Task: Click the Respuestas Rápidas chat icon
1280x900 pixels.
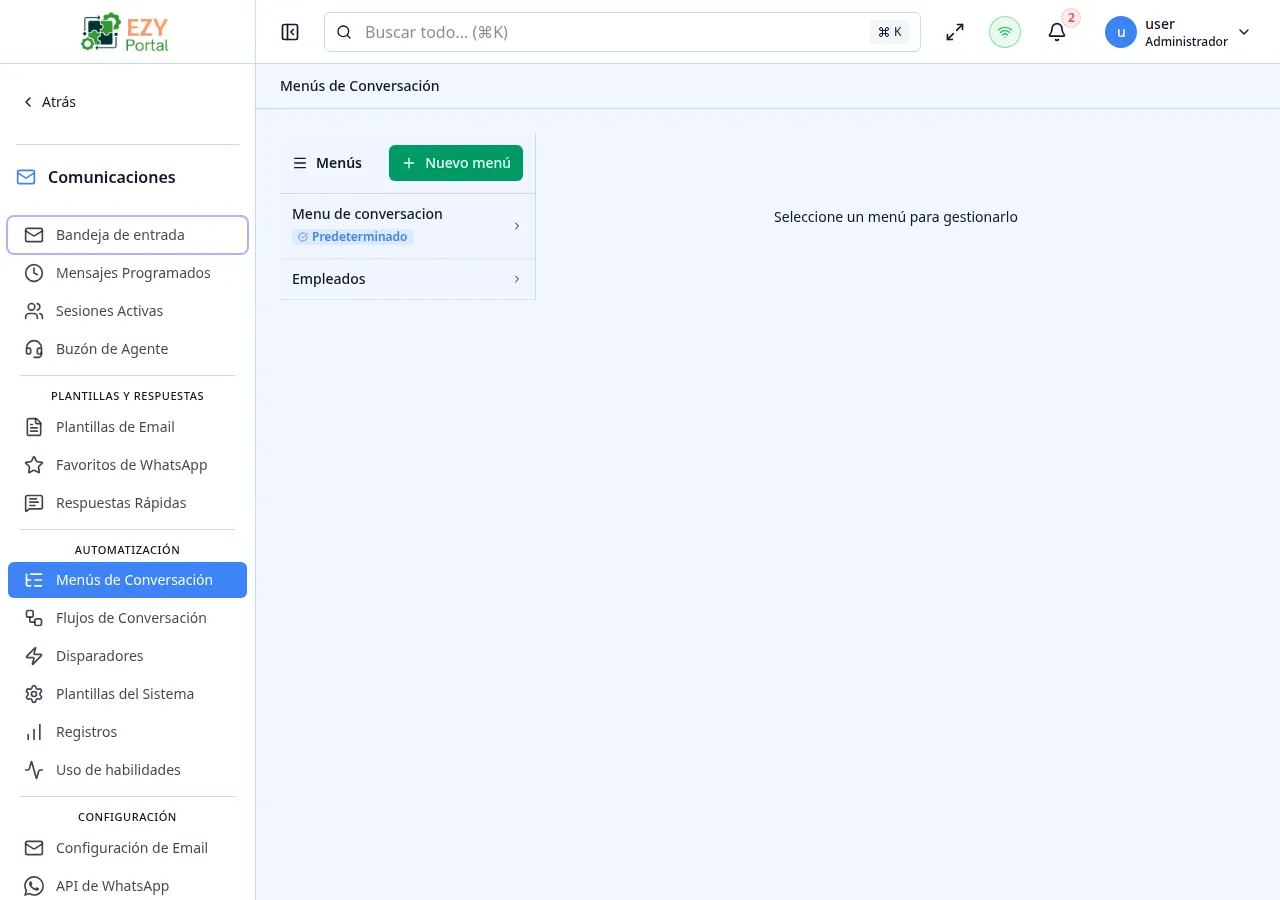Action: (34, 503)
